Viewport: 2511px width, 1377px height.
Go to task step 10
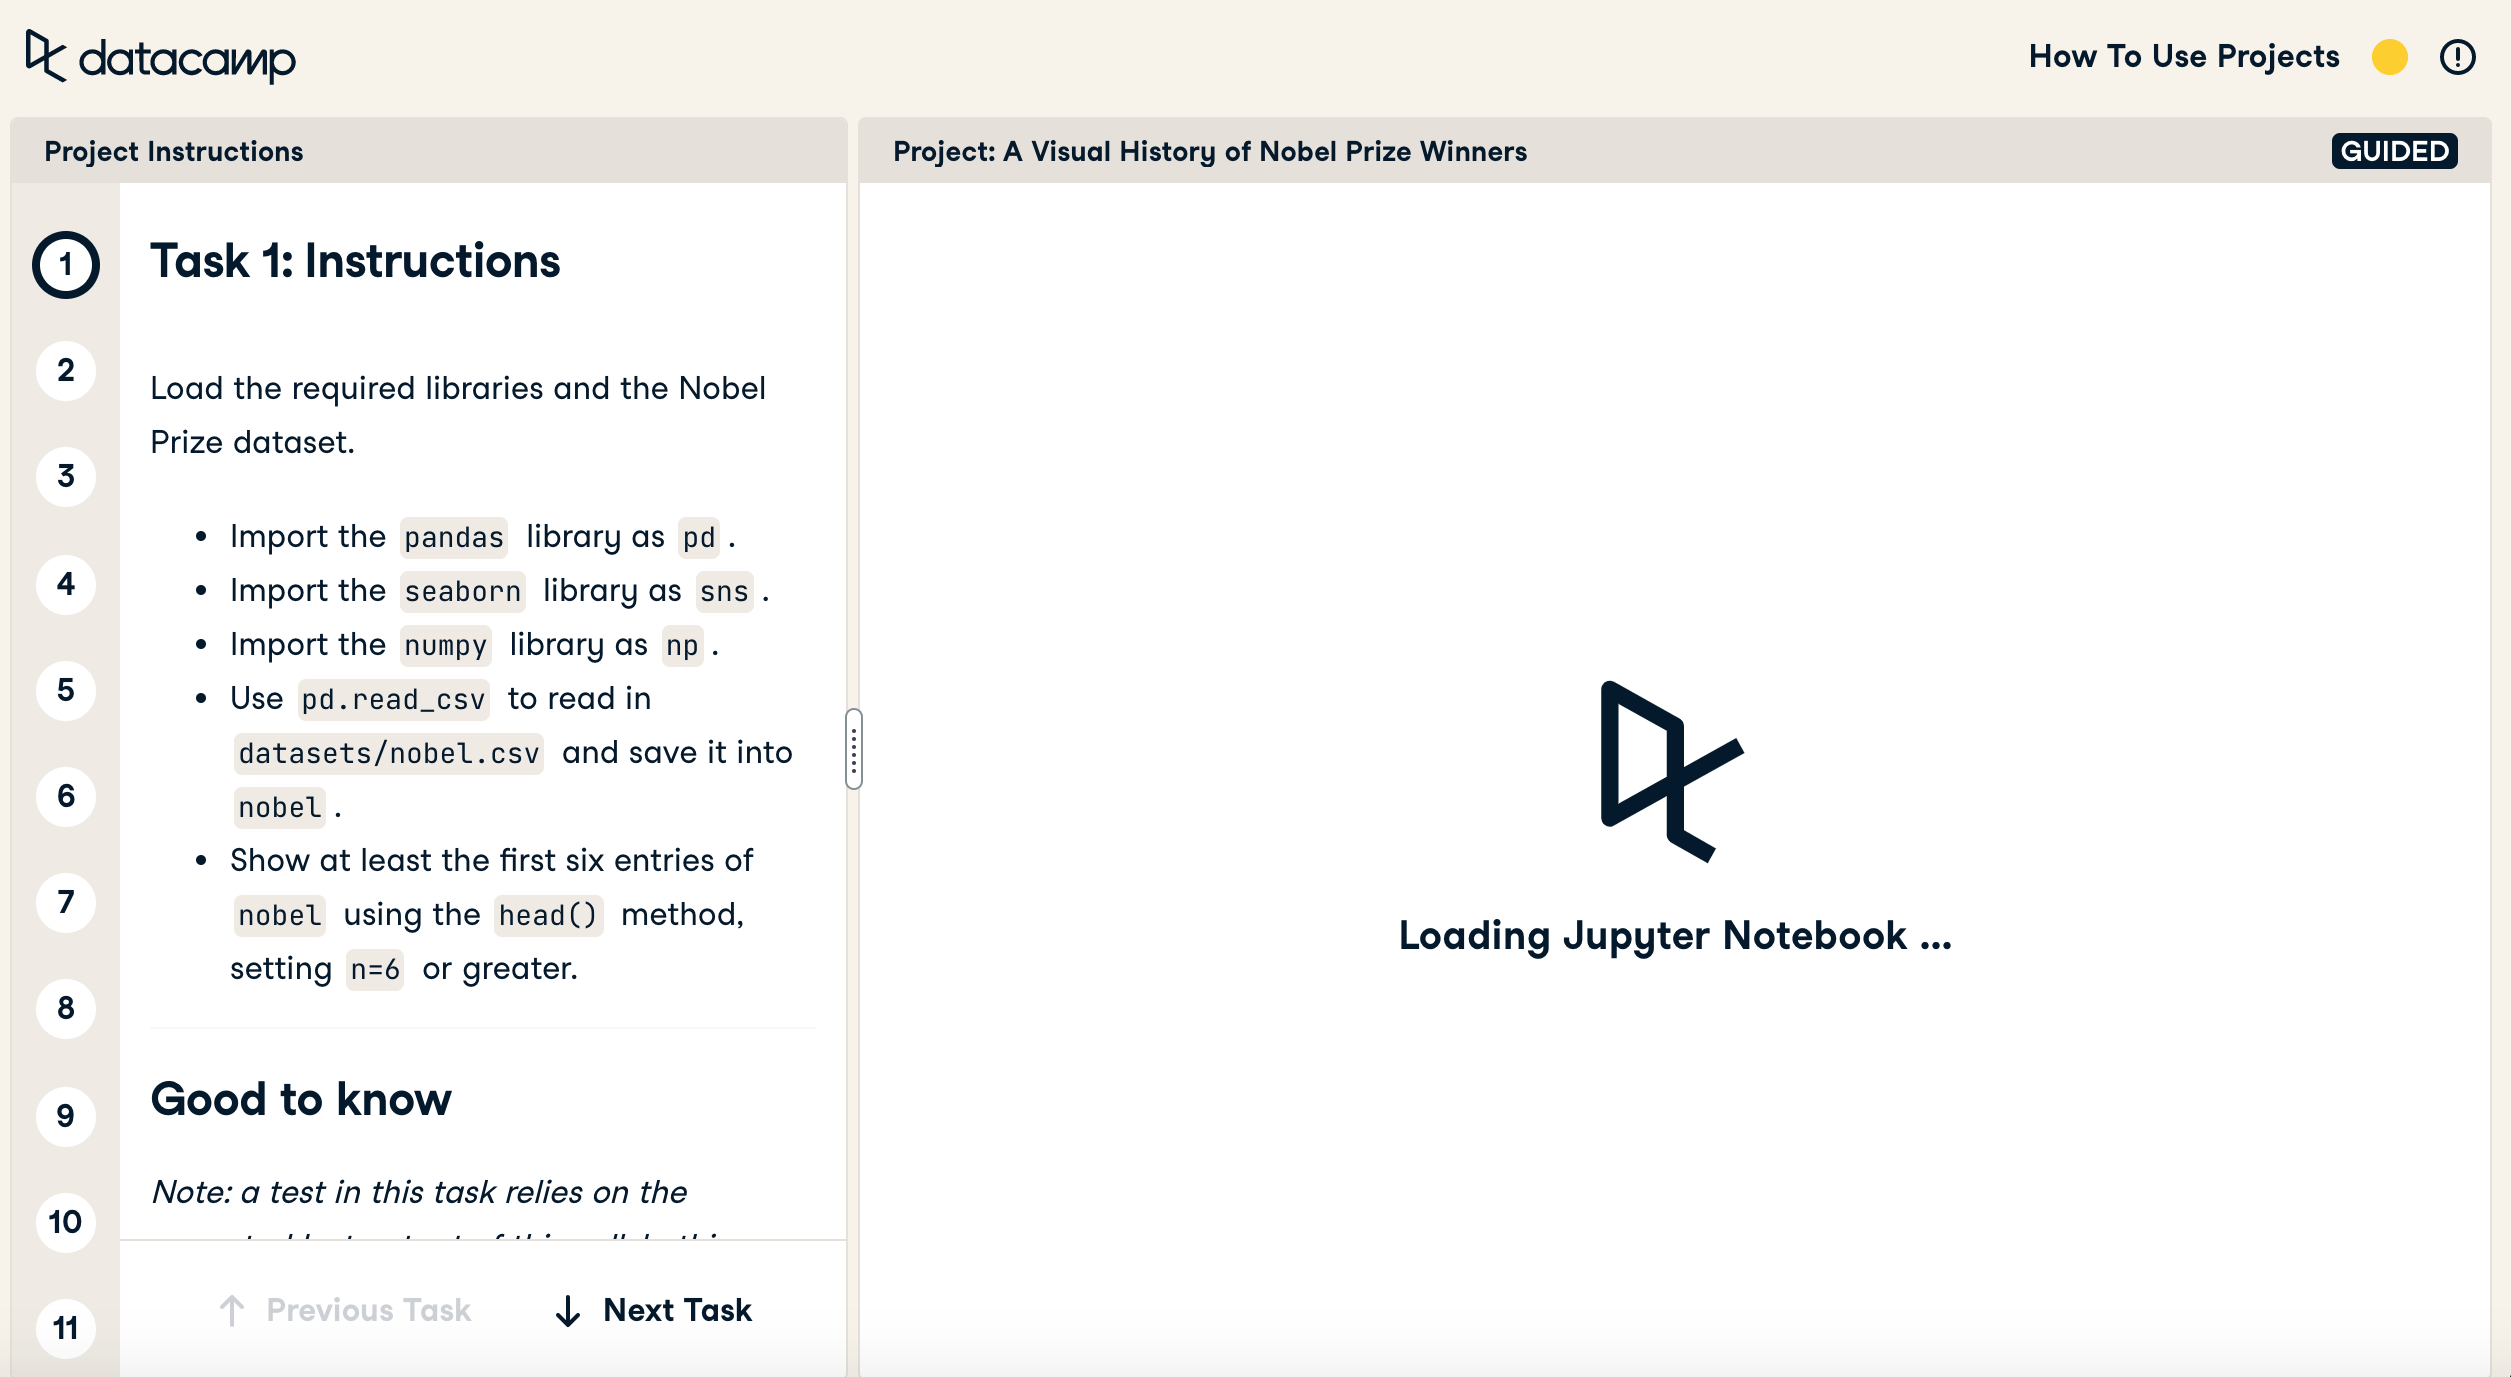tap(66, 1221)
